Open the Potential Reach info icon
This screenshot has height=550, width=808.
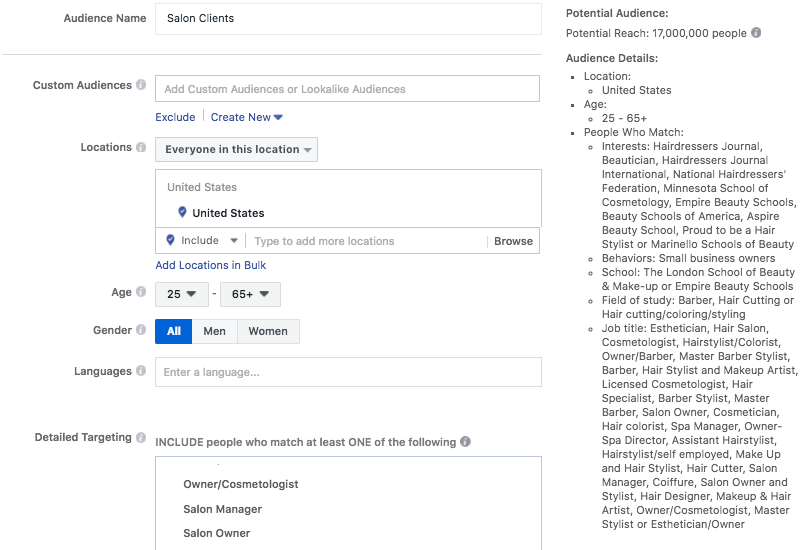coord(756,32)
